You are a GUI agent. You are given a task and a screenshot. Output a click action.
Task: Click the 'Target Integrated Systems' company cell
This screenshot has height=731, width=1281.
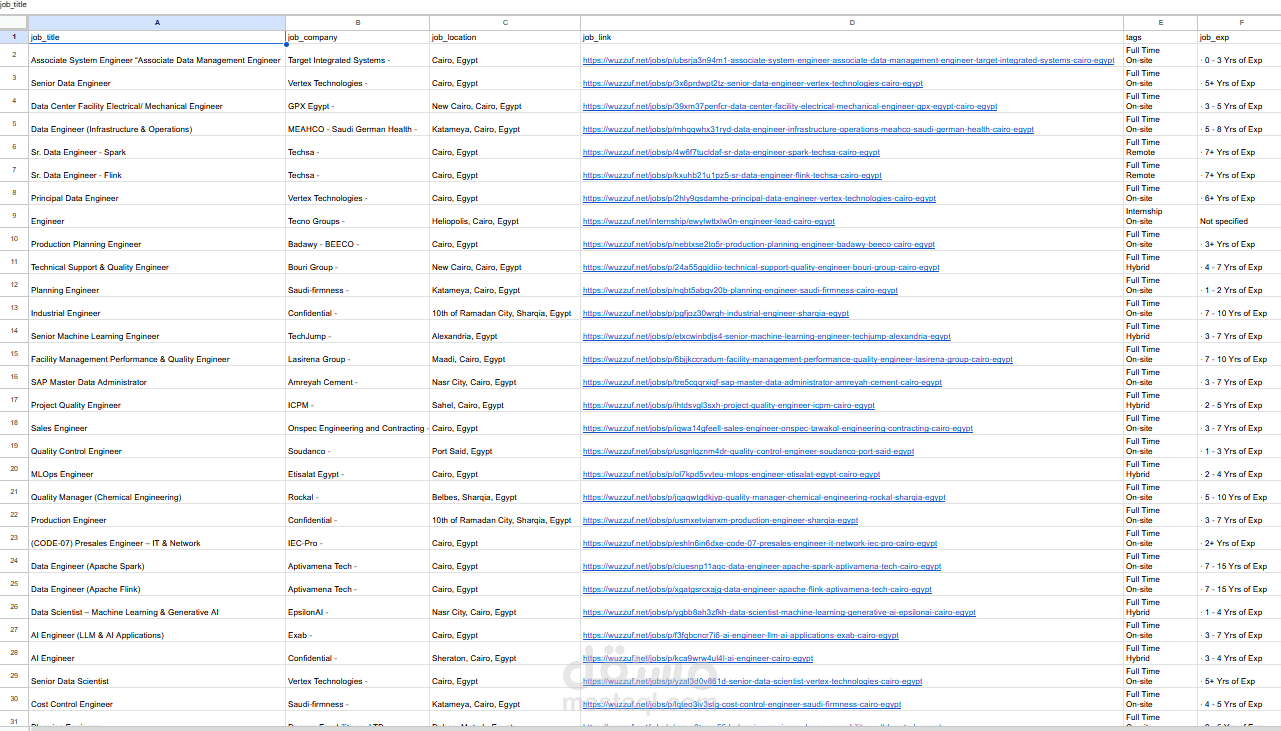(x=358, y=56)
